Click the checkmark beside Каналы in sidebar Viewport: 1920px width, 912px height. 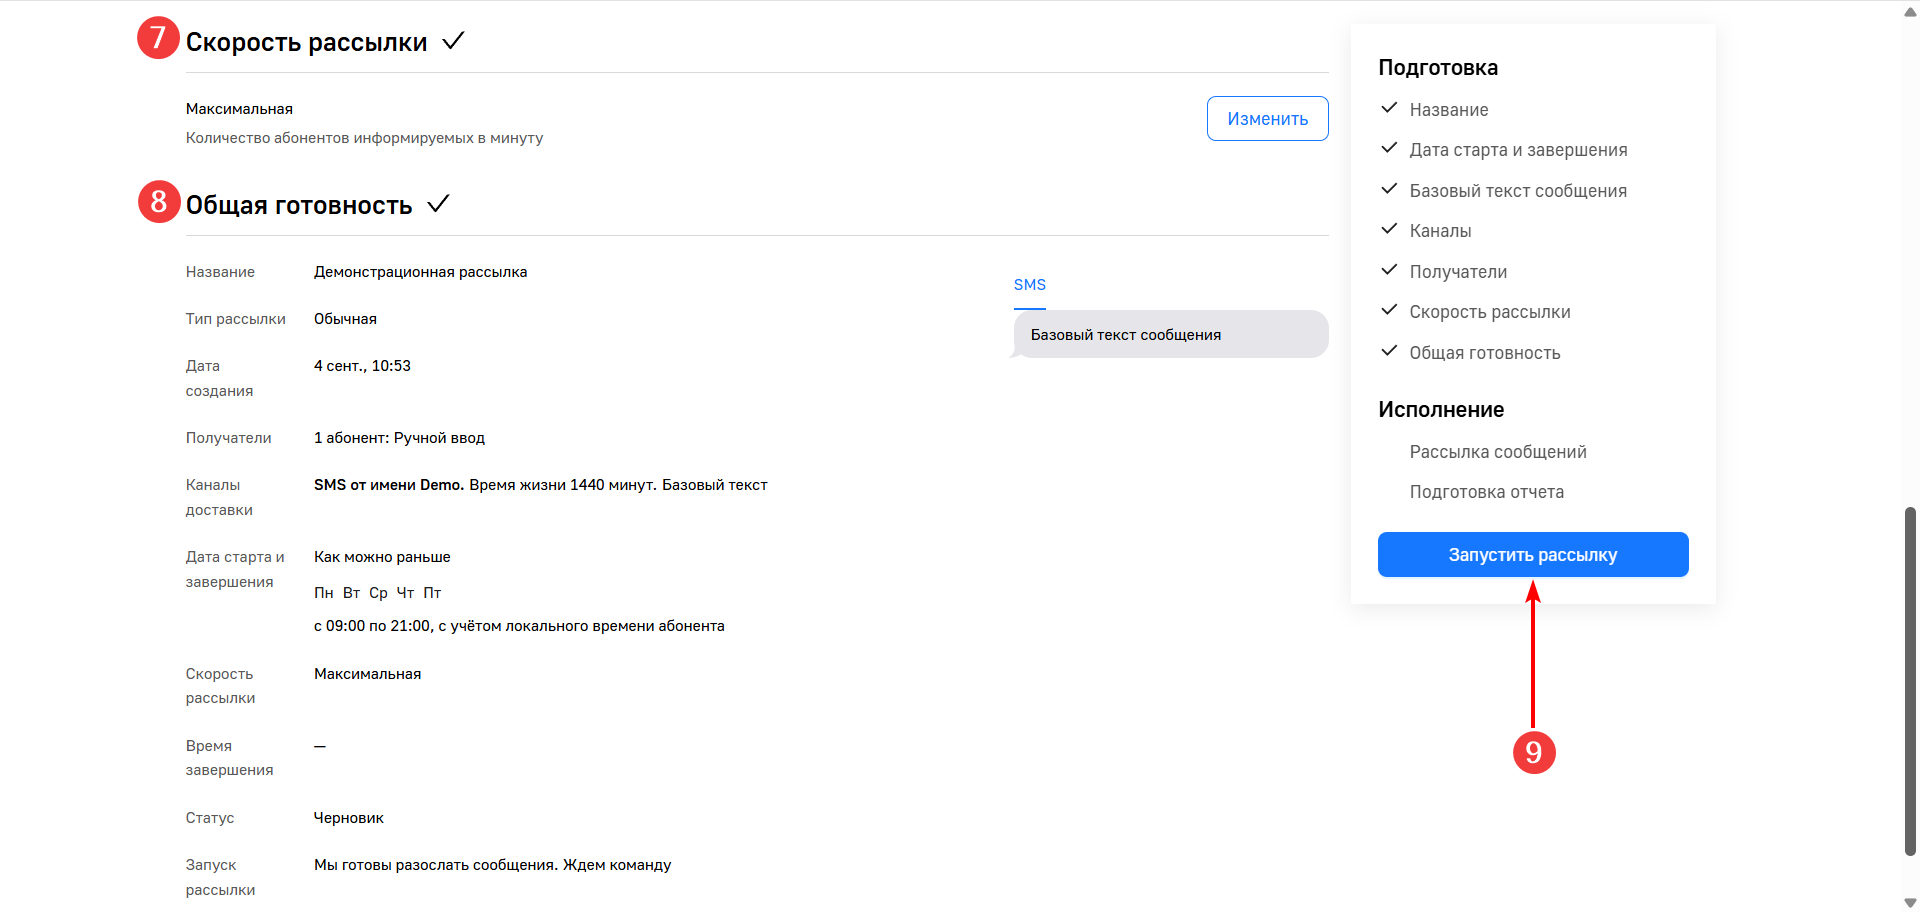pos(1389,229)
